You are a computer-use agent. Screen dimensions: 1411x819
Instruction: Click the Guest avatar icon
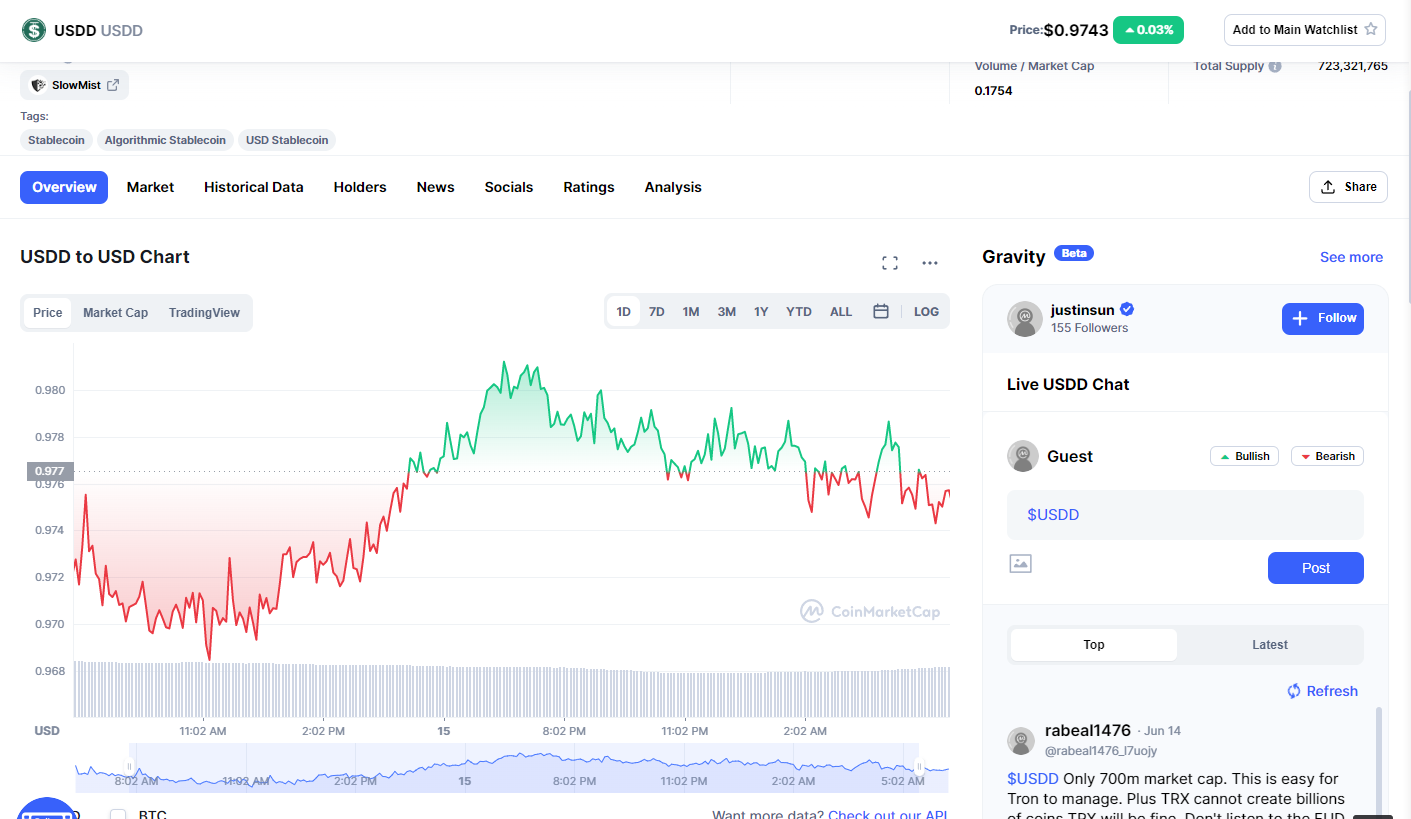point(1023,456)
